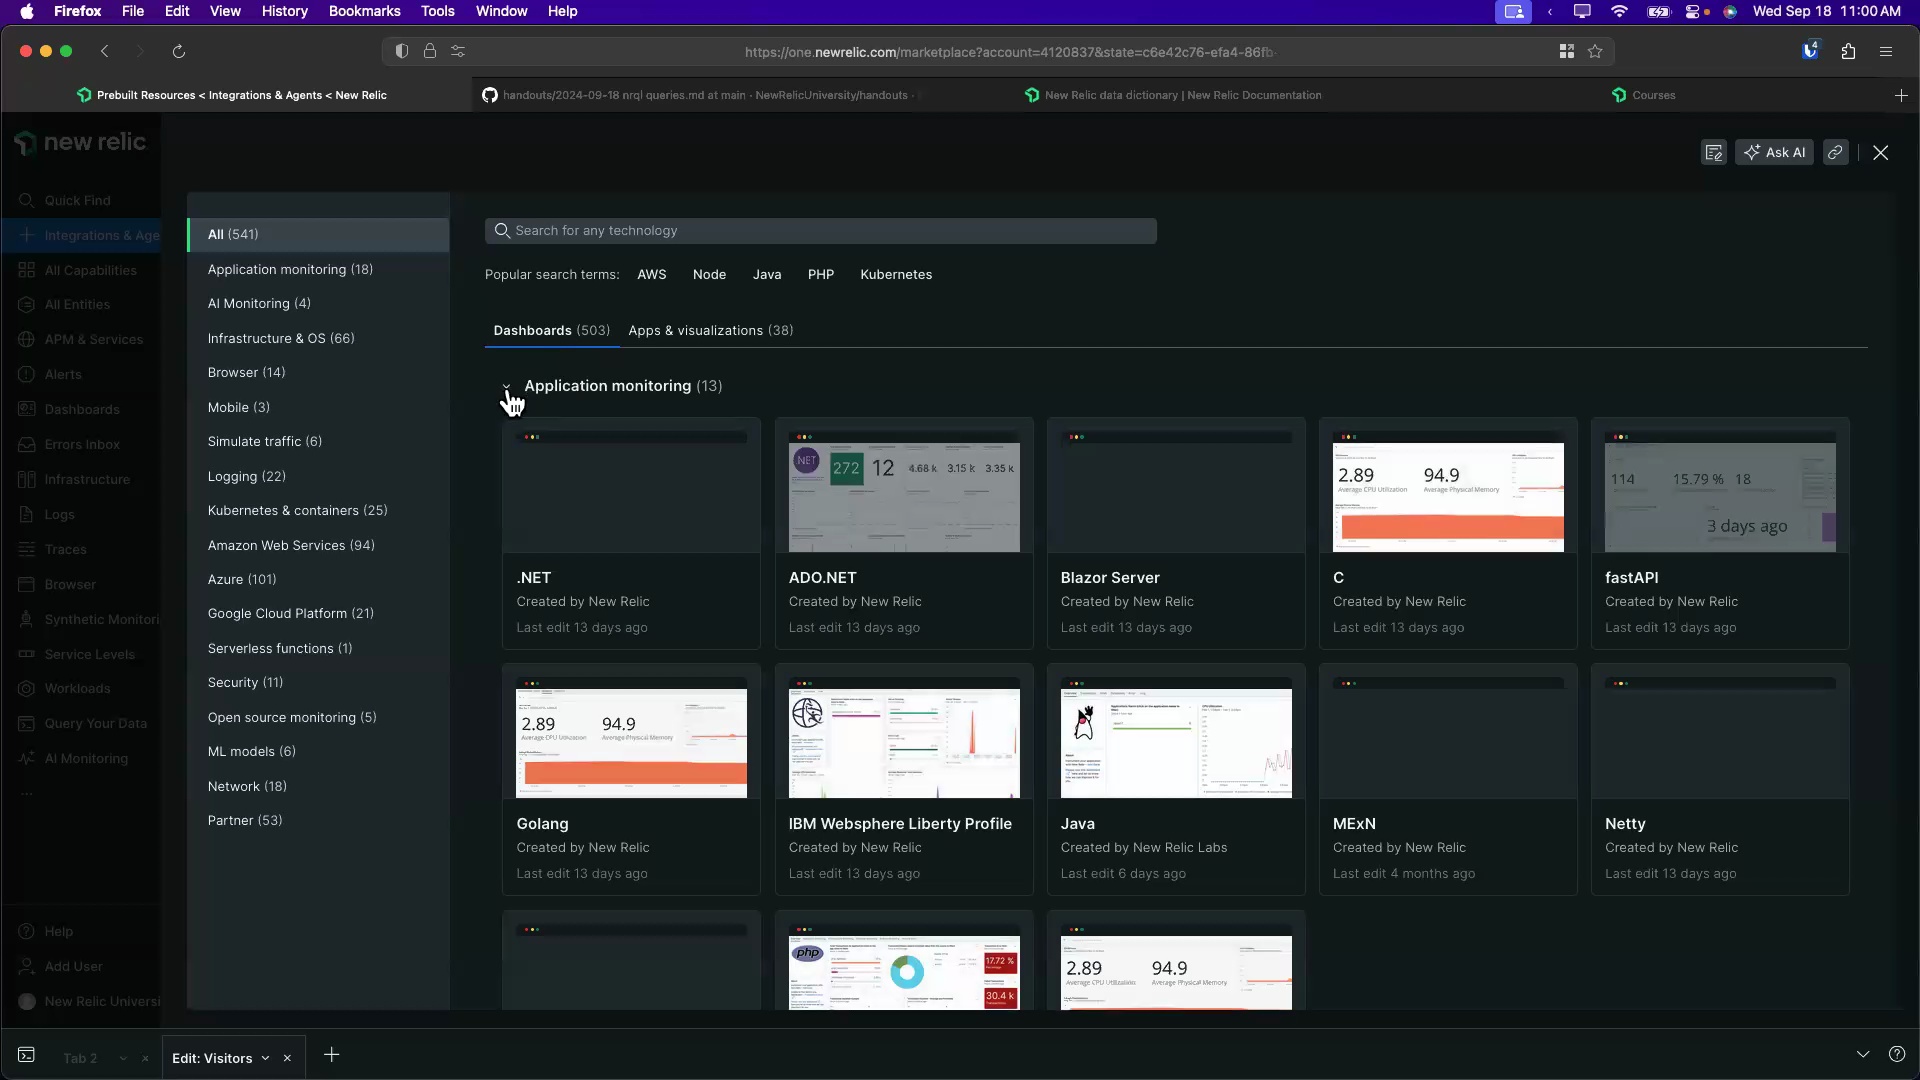Click the tracking protection shield icon
1920x1080 pixels.
tap(402, 52)
